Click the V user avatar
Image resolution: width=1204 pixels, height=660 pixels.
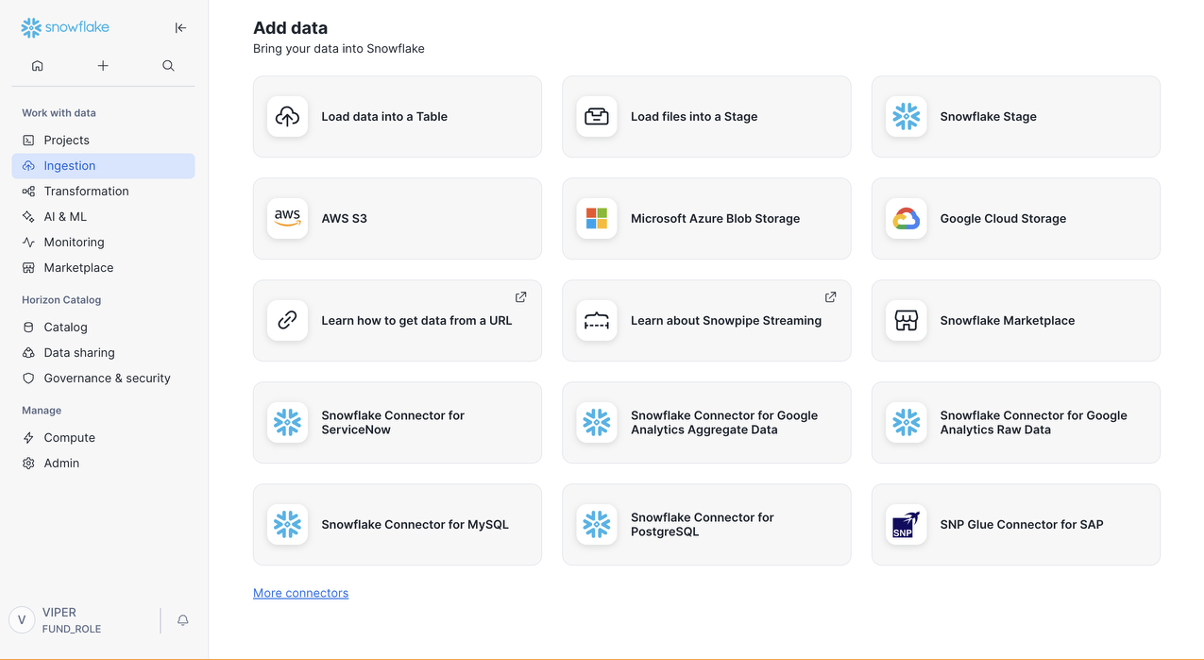click(22, 620)
